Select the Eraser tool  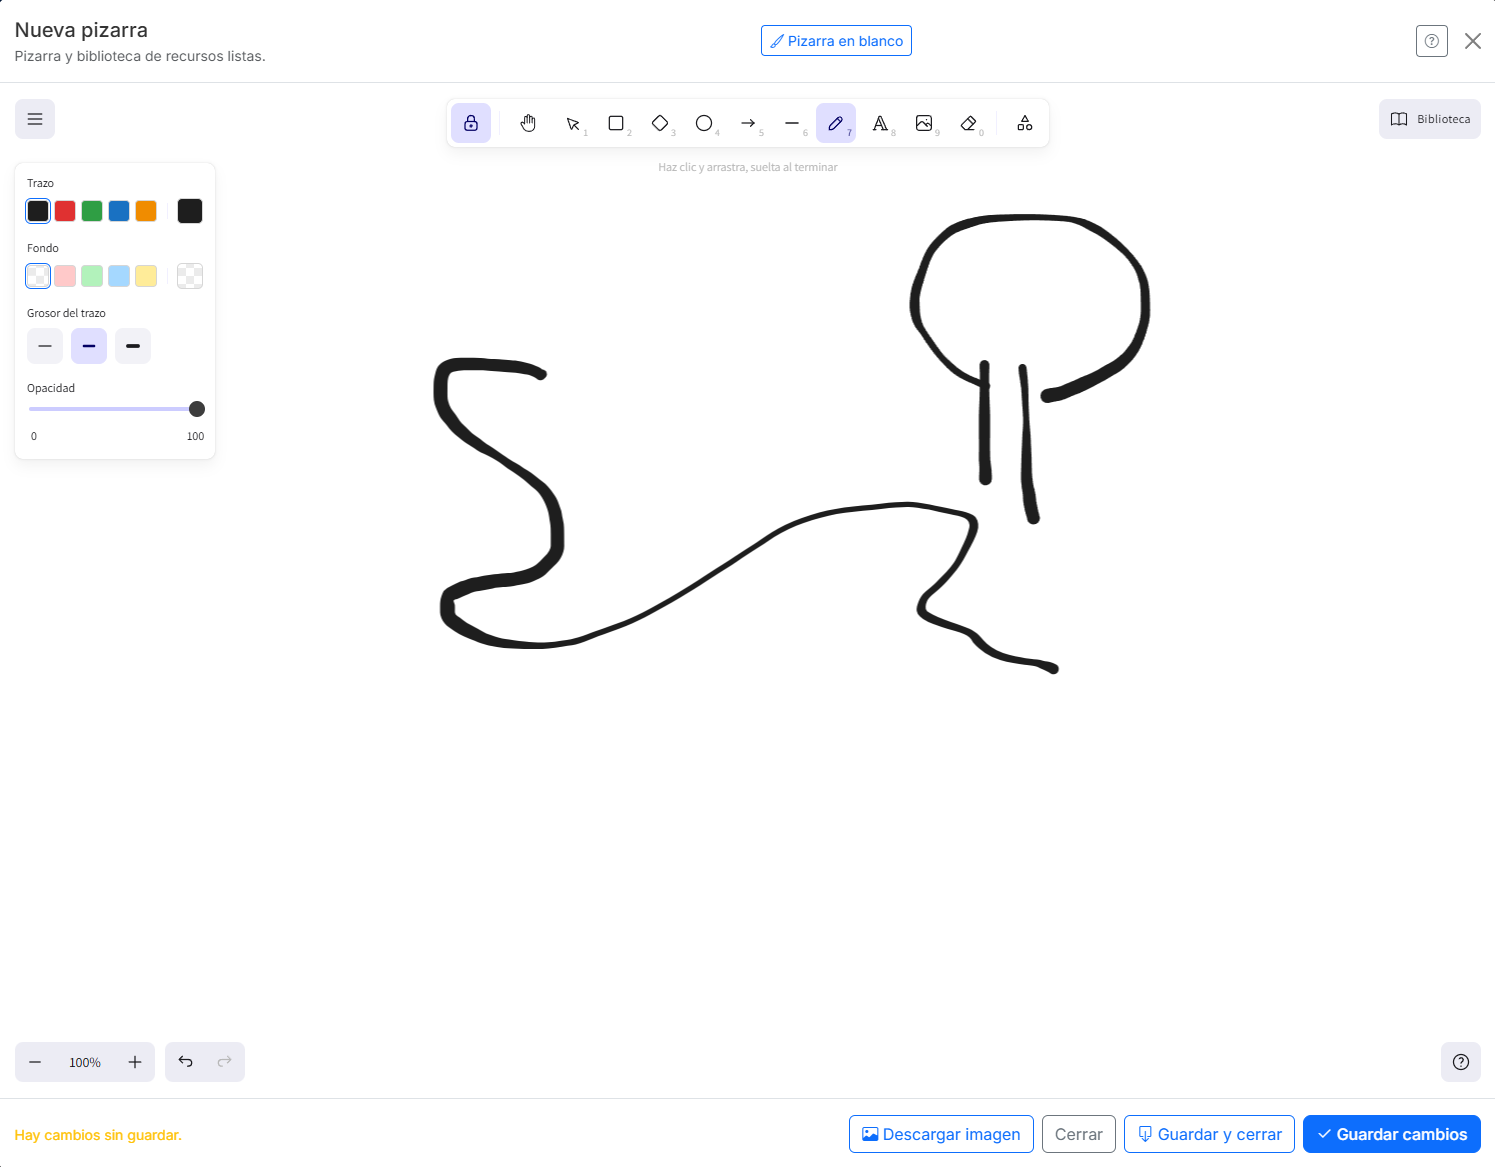click(968, 123)
